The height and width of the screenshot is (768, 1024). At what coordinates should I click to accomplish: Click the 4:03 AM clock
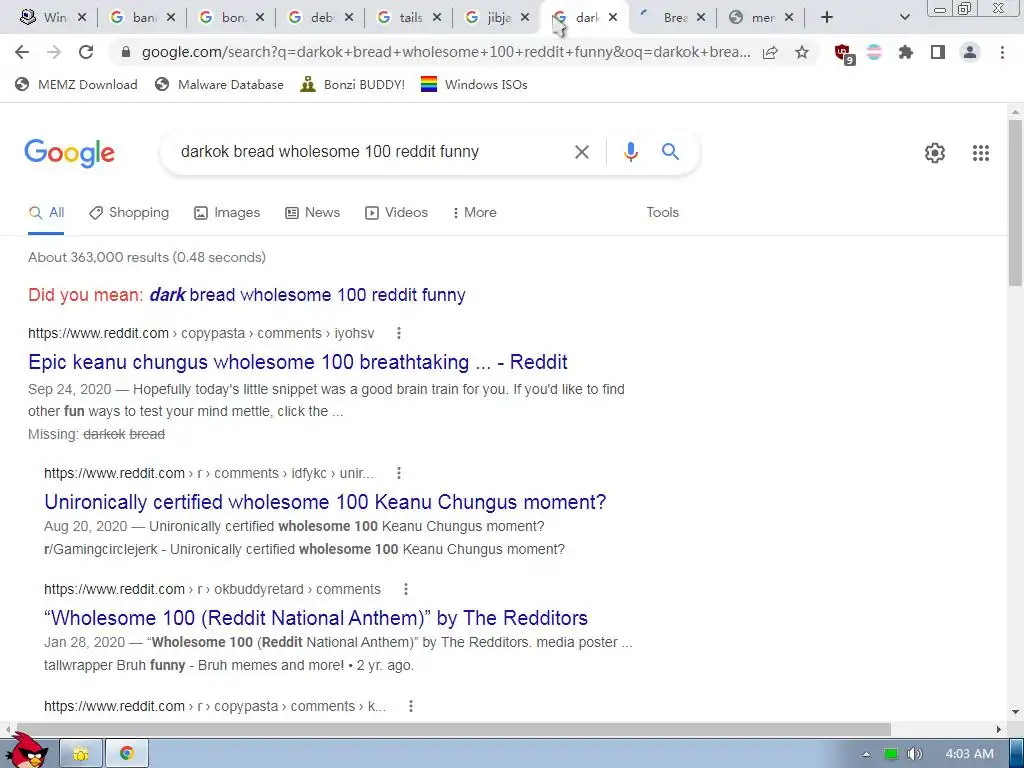coord(969,754)
